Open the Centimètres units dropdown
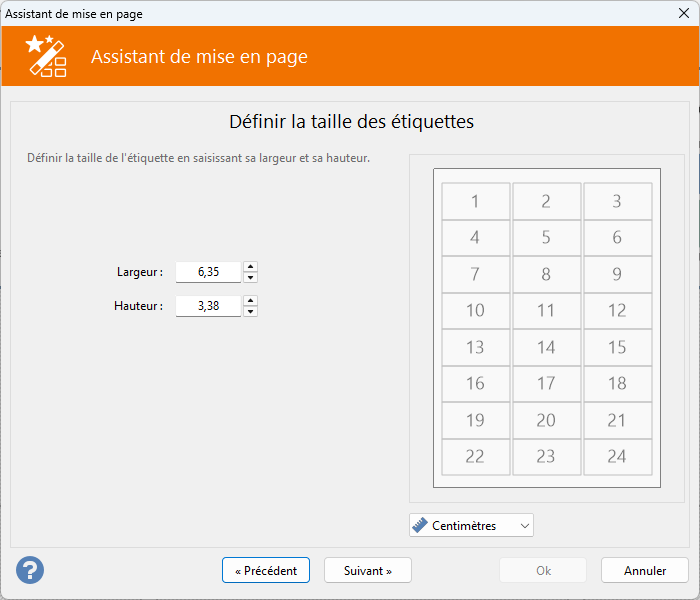Screen dimensions: 700x600 click(471, 525)
